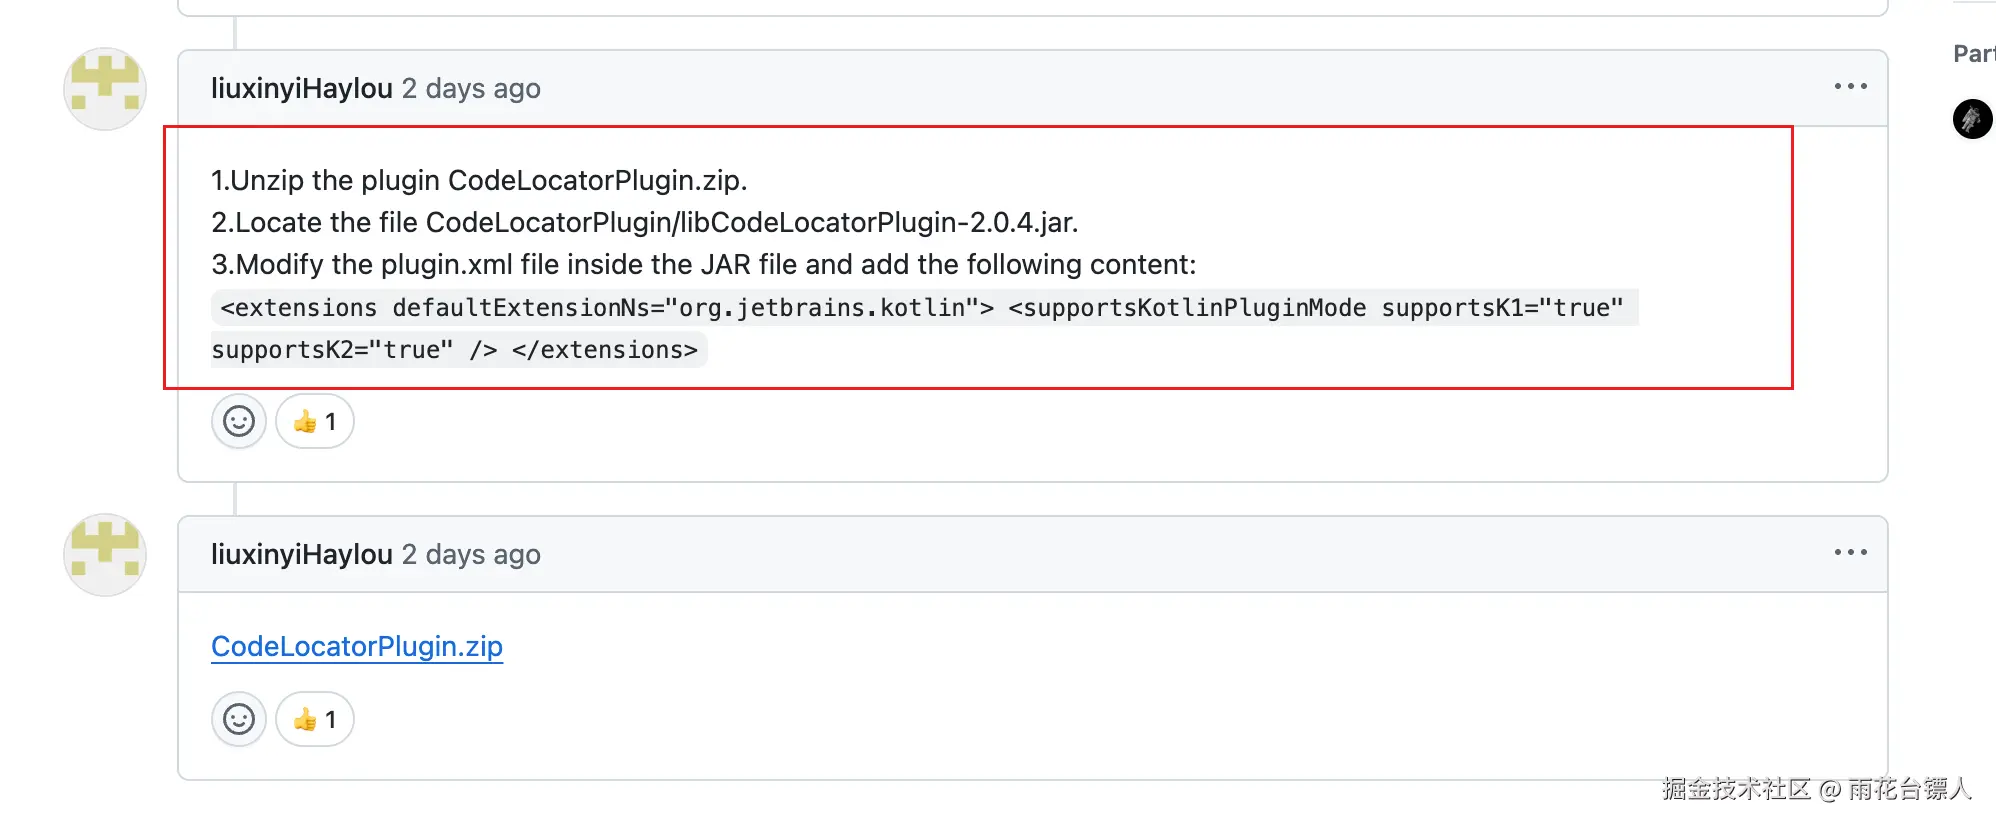Image resolution: width=1996 pixels, height=826 pixels.
Task: Click the "2 days ago" timestamp on the zip comment
Action: tap(471, 554)
